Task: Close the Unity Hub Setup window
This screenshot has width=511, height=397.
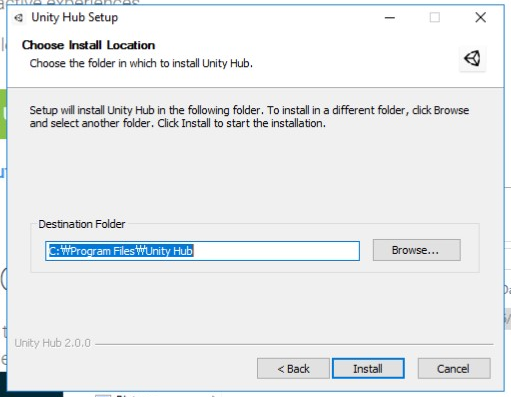Action: pyautogui.click(x=480, y=17)
